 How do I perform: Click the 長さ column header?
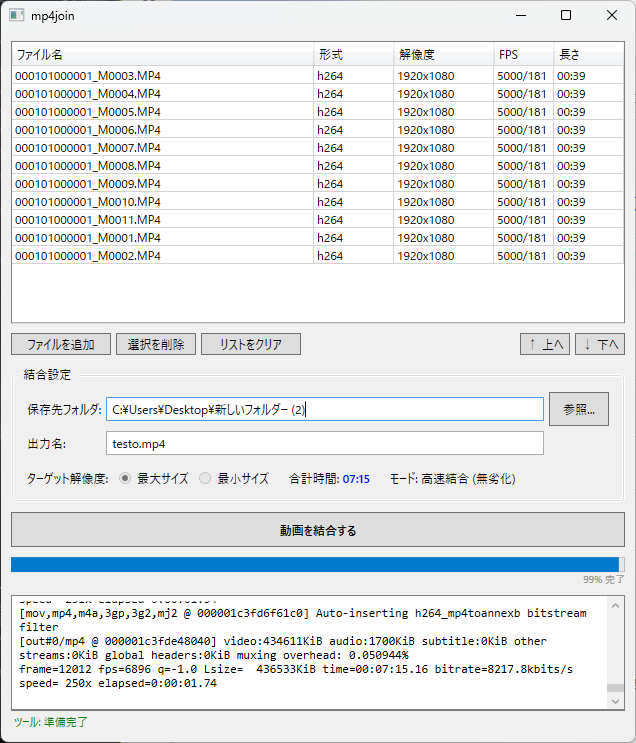pyautogui.click(x=588, y=55)
